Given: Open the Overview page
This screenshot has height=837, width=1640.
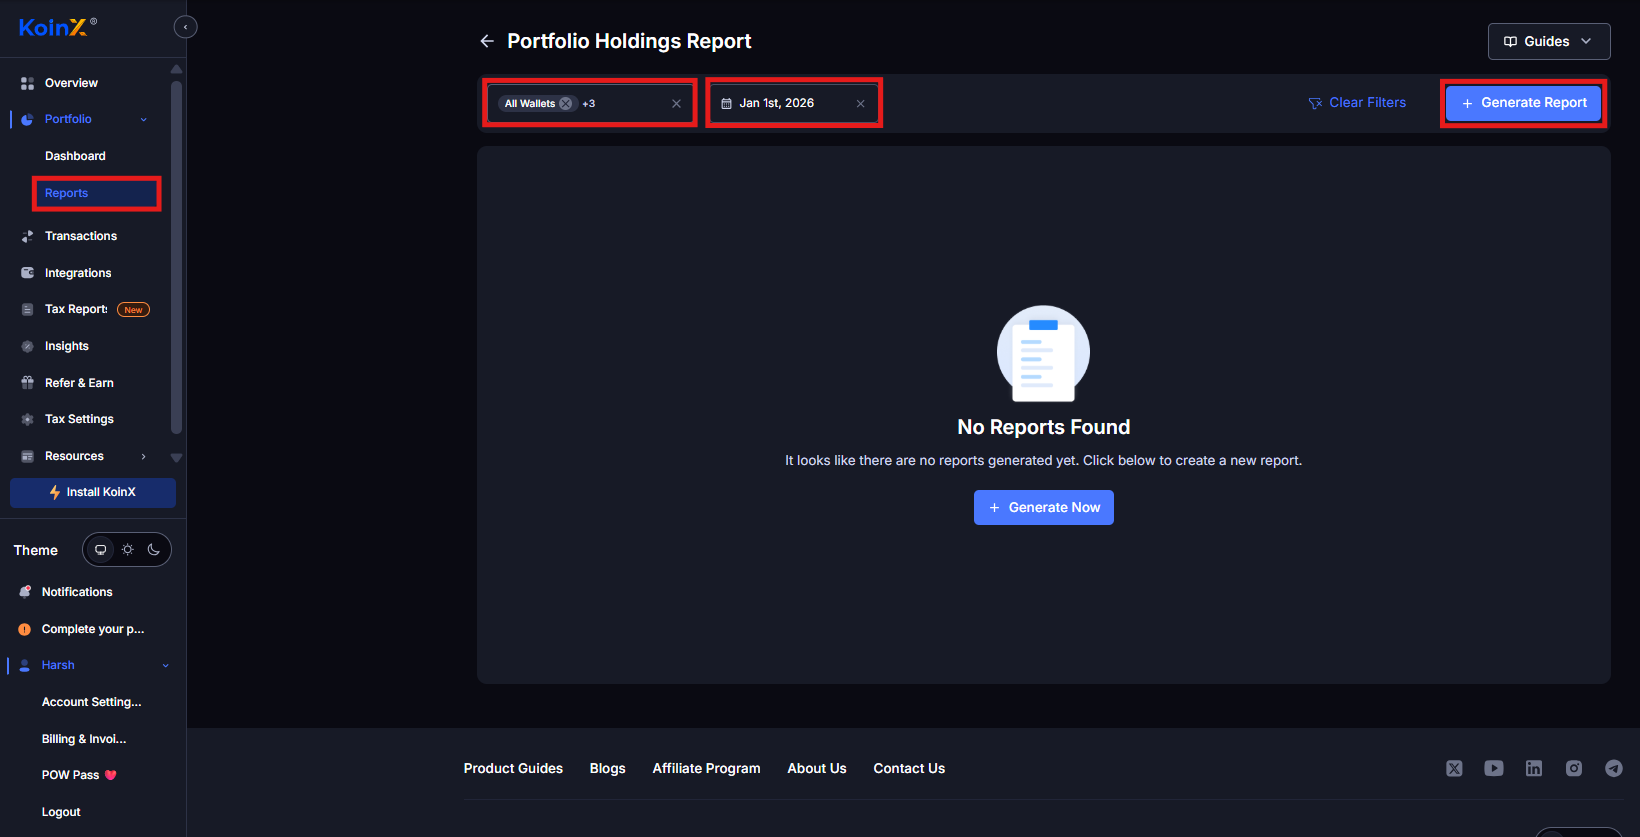Looking at the screenshot, I should coord(71,83).
